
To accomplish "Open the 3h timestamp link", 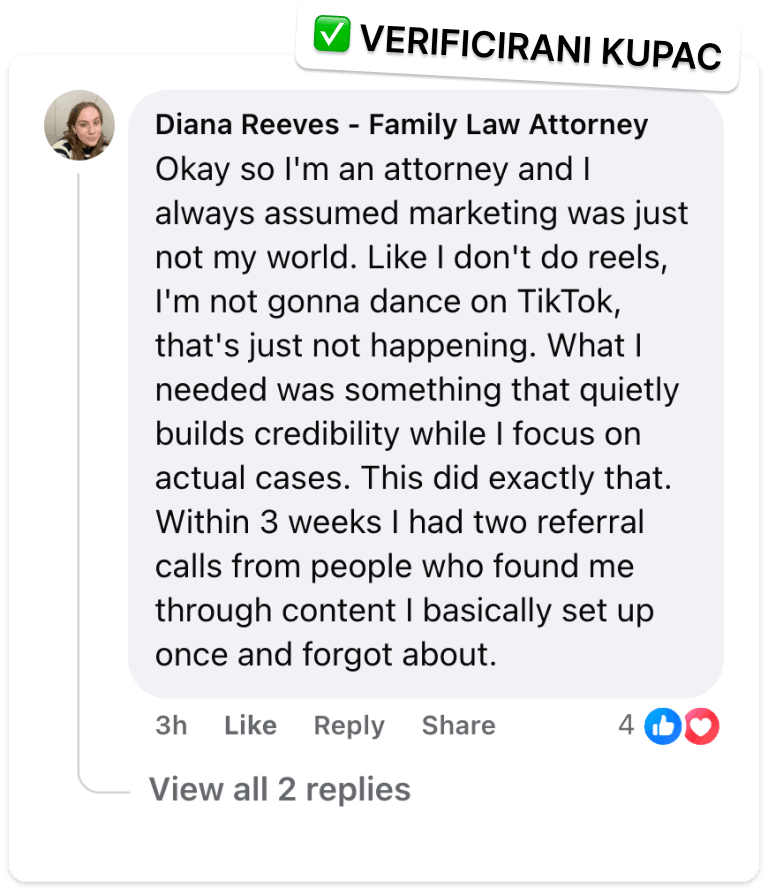I will (x=171, y=726).
